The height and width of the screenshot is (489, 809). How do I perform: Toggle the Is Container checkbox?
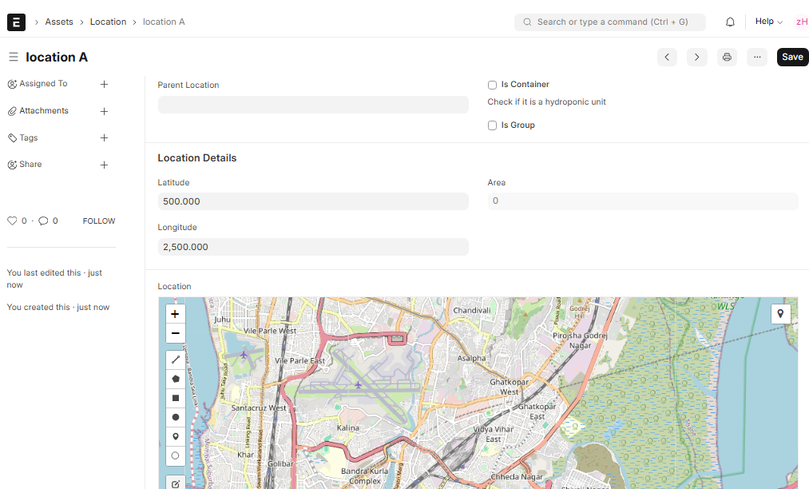tap(492, 85)
